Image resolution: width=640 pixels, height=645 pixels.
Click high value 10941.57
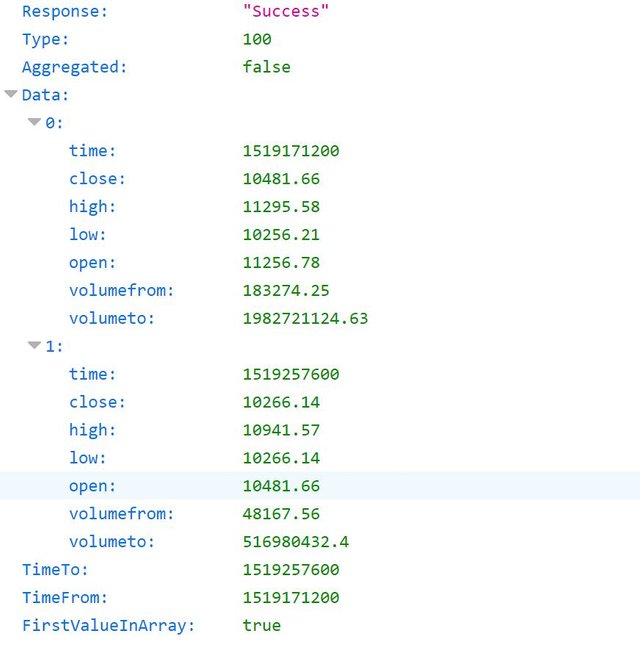(x=281, y=430)
